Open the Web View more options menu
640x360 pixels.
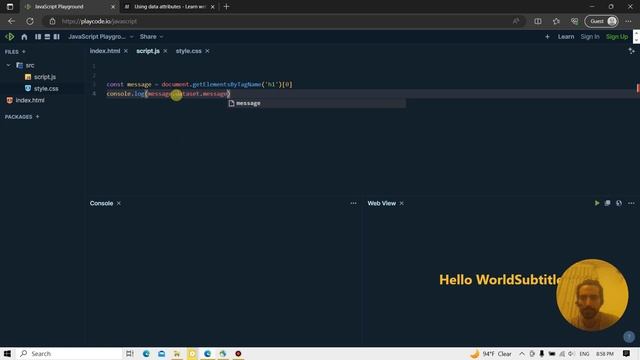pos(631,203)
